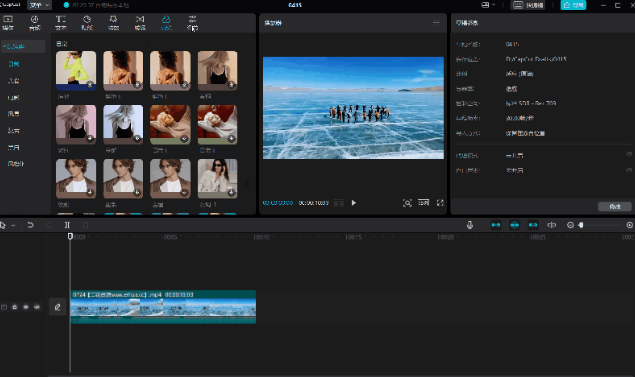635x377 pixels.
Task: Start voiceover recording with microphone icon
Action: [470, 225]
